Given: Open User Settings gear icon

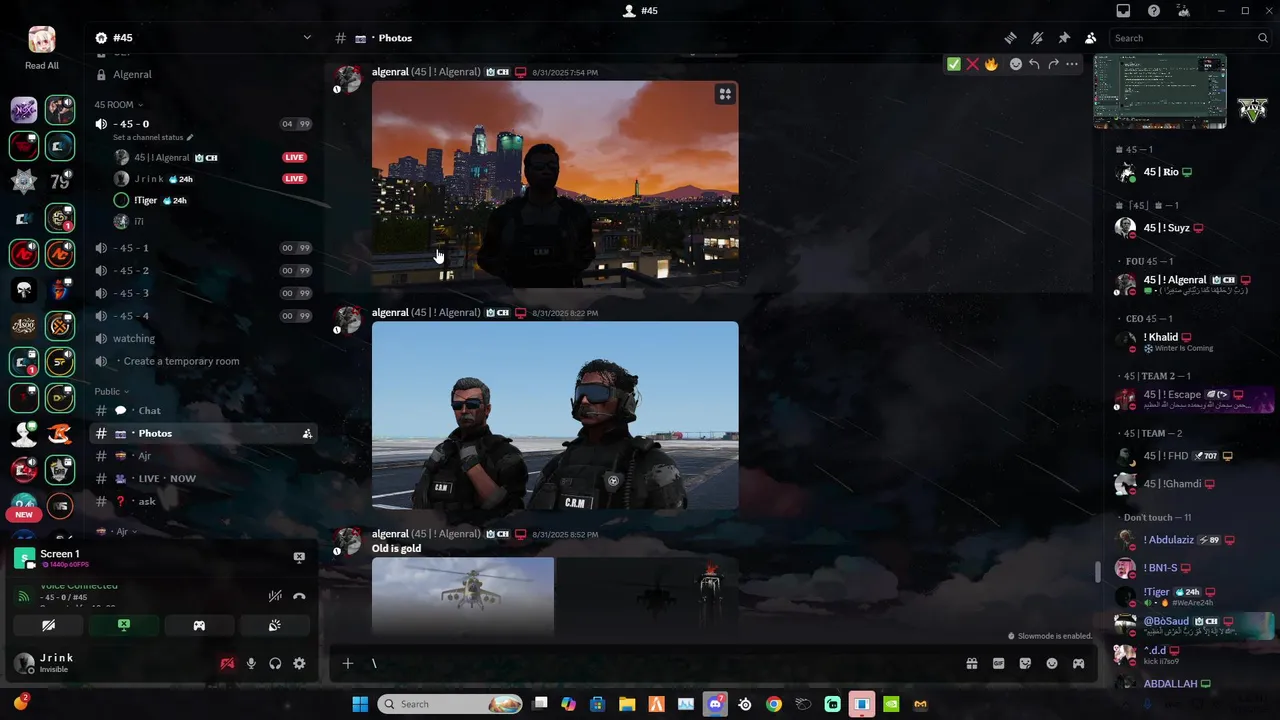Looking at the screenshot, I should coord(299,663).
